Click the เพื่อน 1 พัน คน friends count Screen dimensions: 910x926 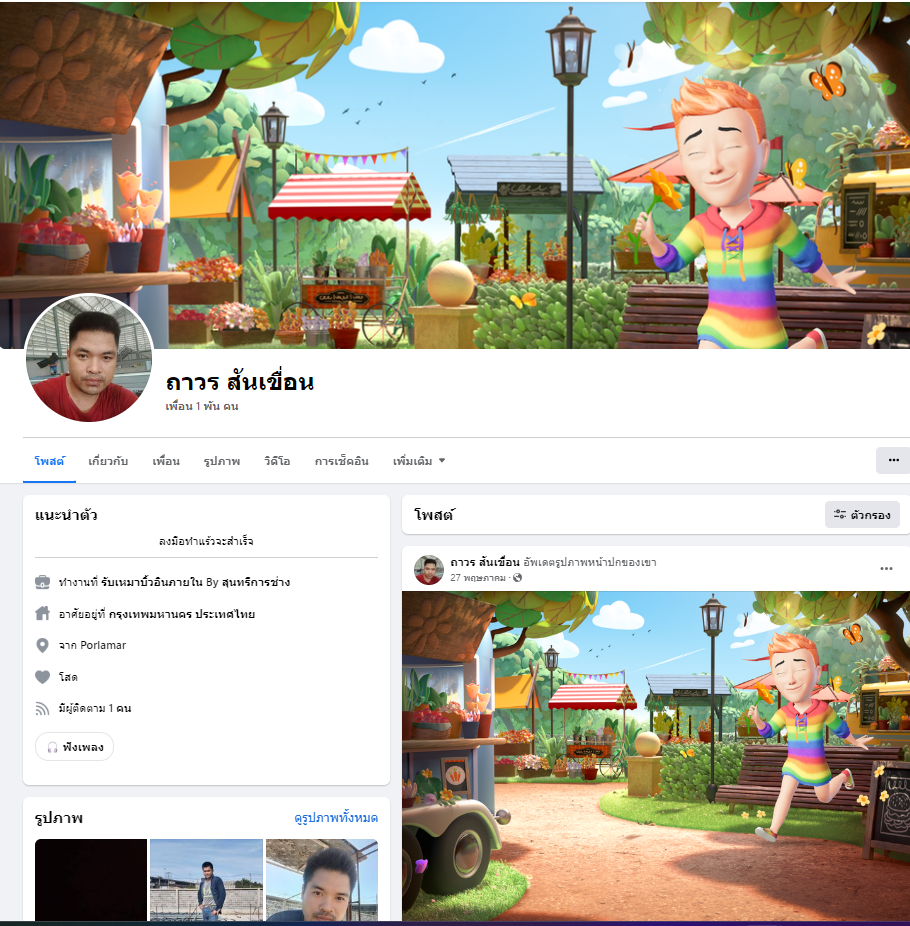[x=202, y=406]
